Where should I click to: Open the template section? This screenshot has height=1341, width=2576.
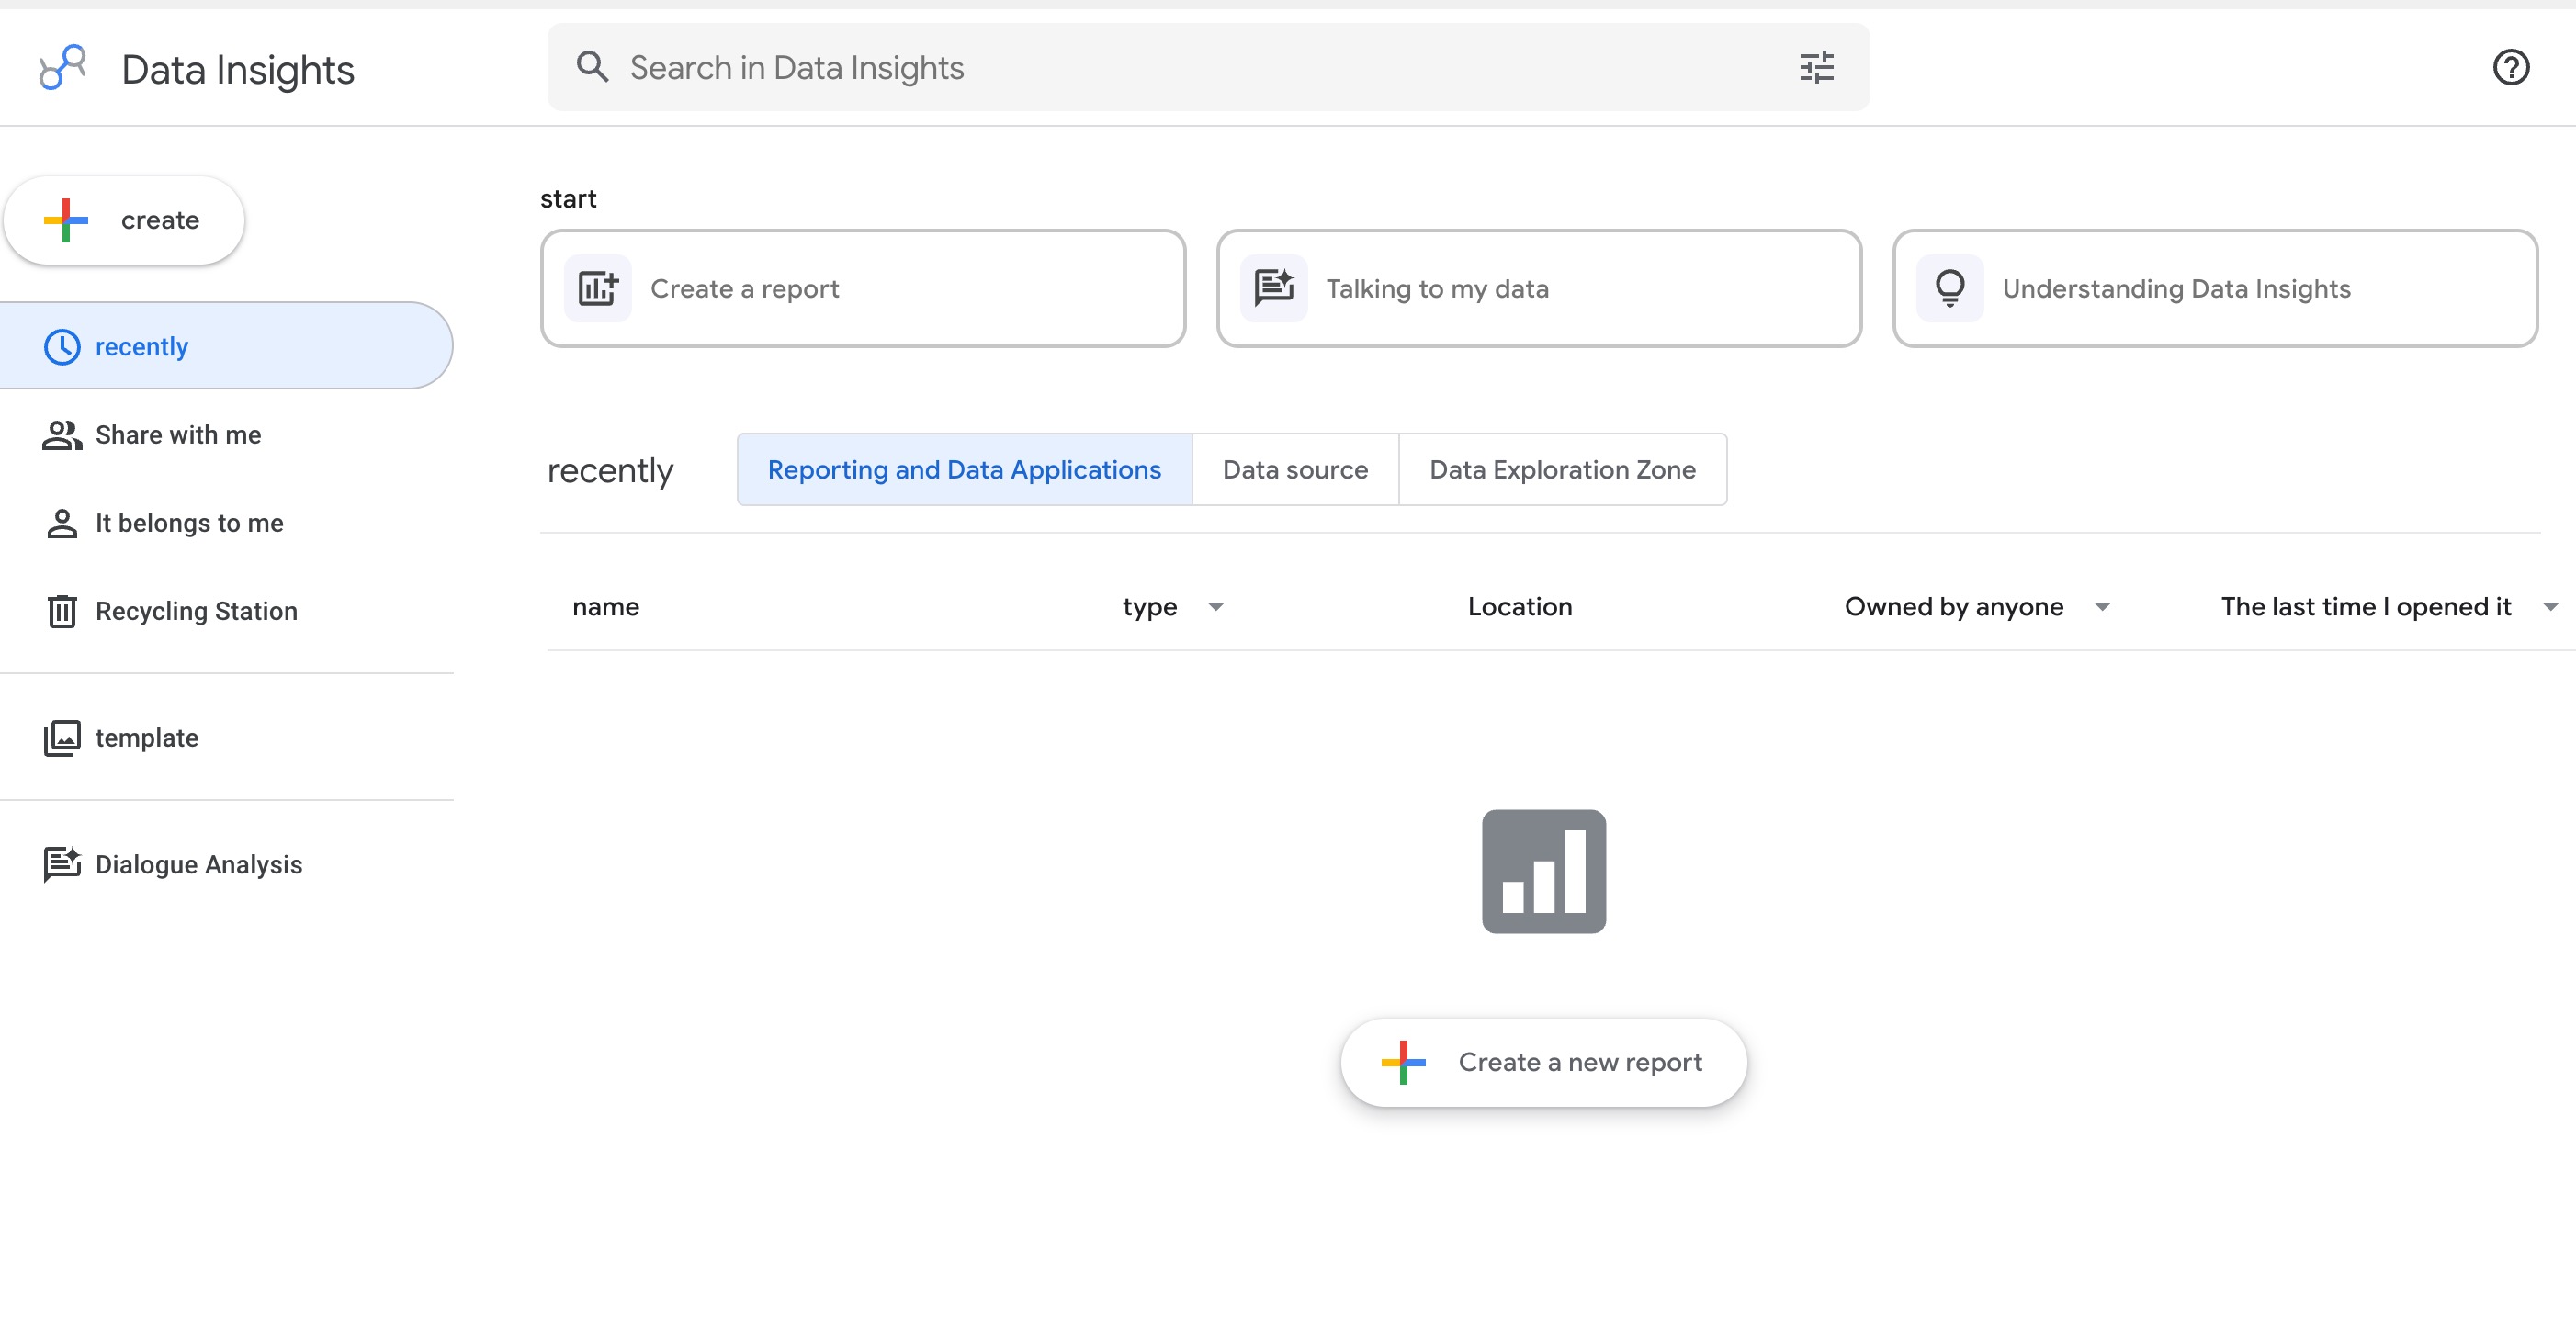coord(226,738)
